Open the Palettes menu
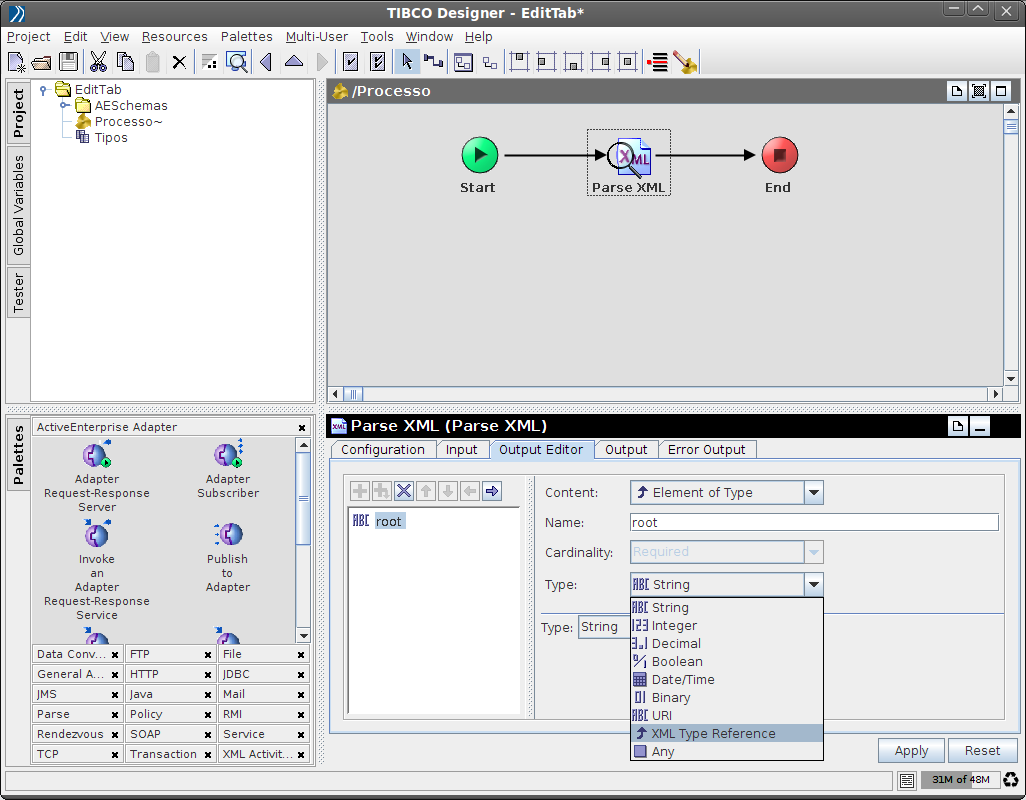The width and height of the screenshot is (1026, 800). [246, 37]
